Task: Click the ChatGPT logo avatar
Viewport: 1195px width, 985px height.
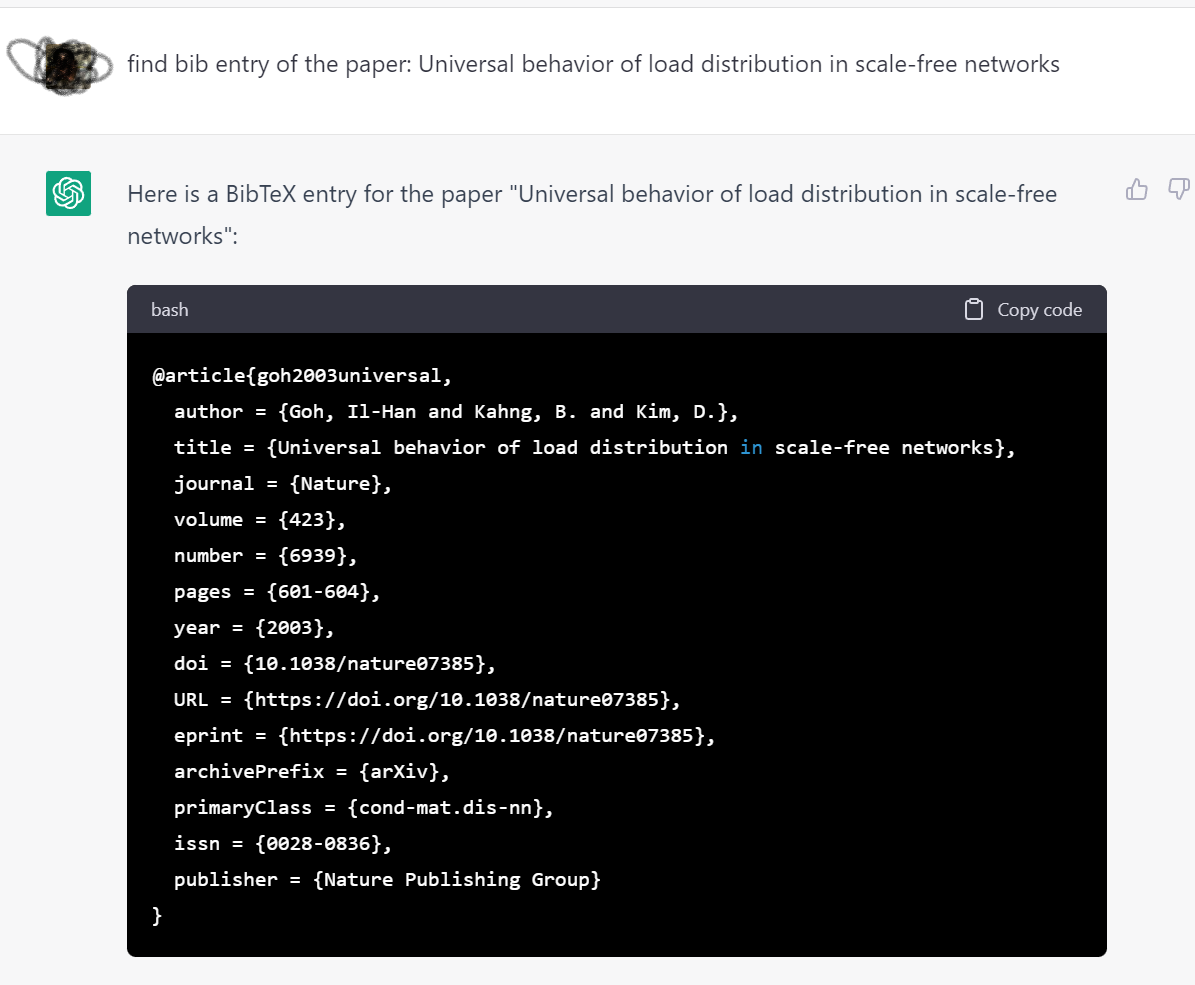Action: (69, 193)
